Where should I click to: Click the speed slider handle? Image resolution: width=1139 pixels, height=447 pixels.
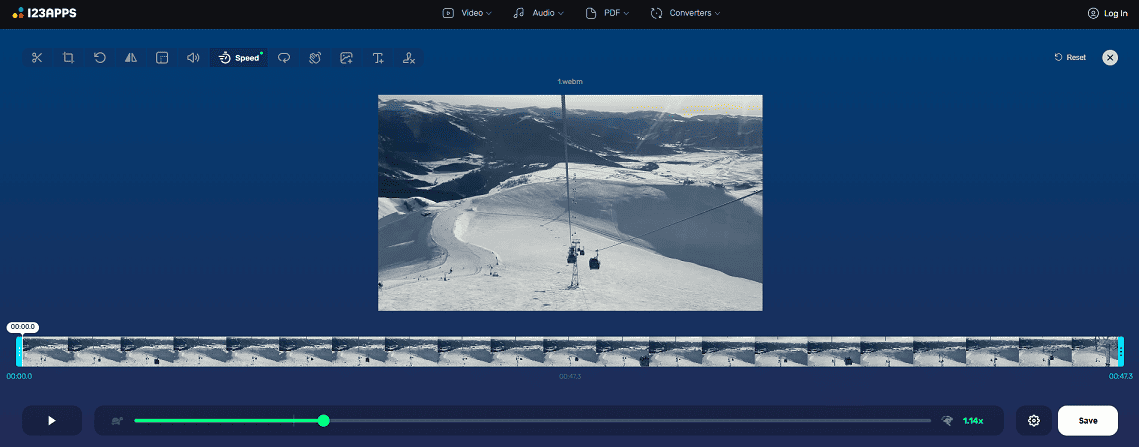click(324, 421)
